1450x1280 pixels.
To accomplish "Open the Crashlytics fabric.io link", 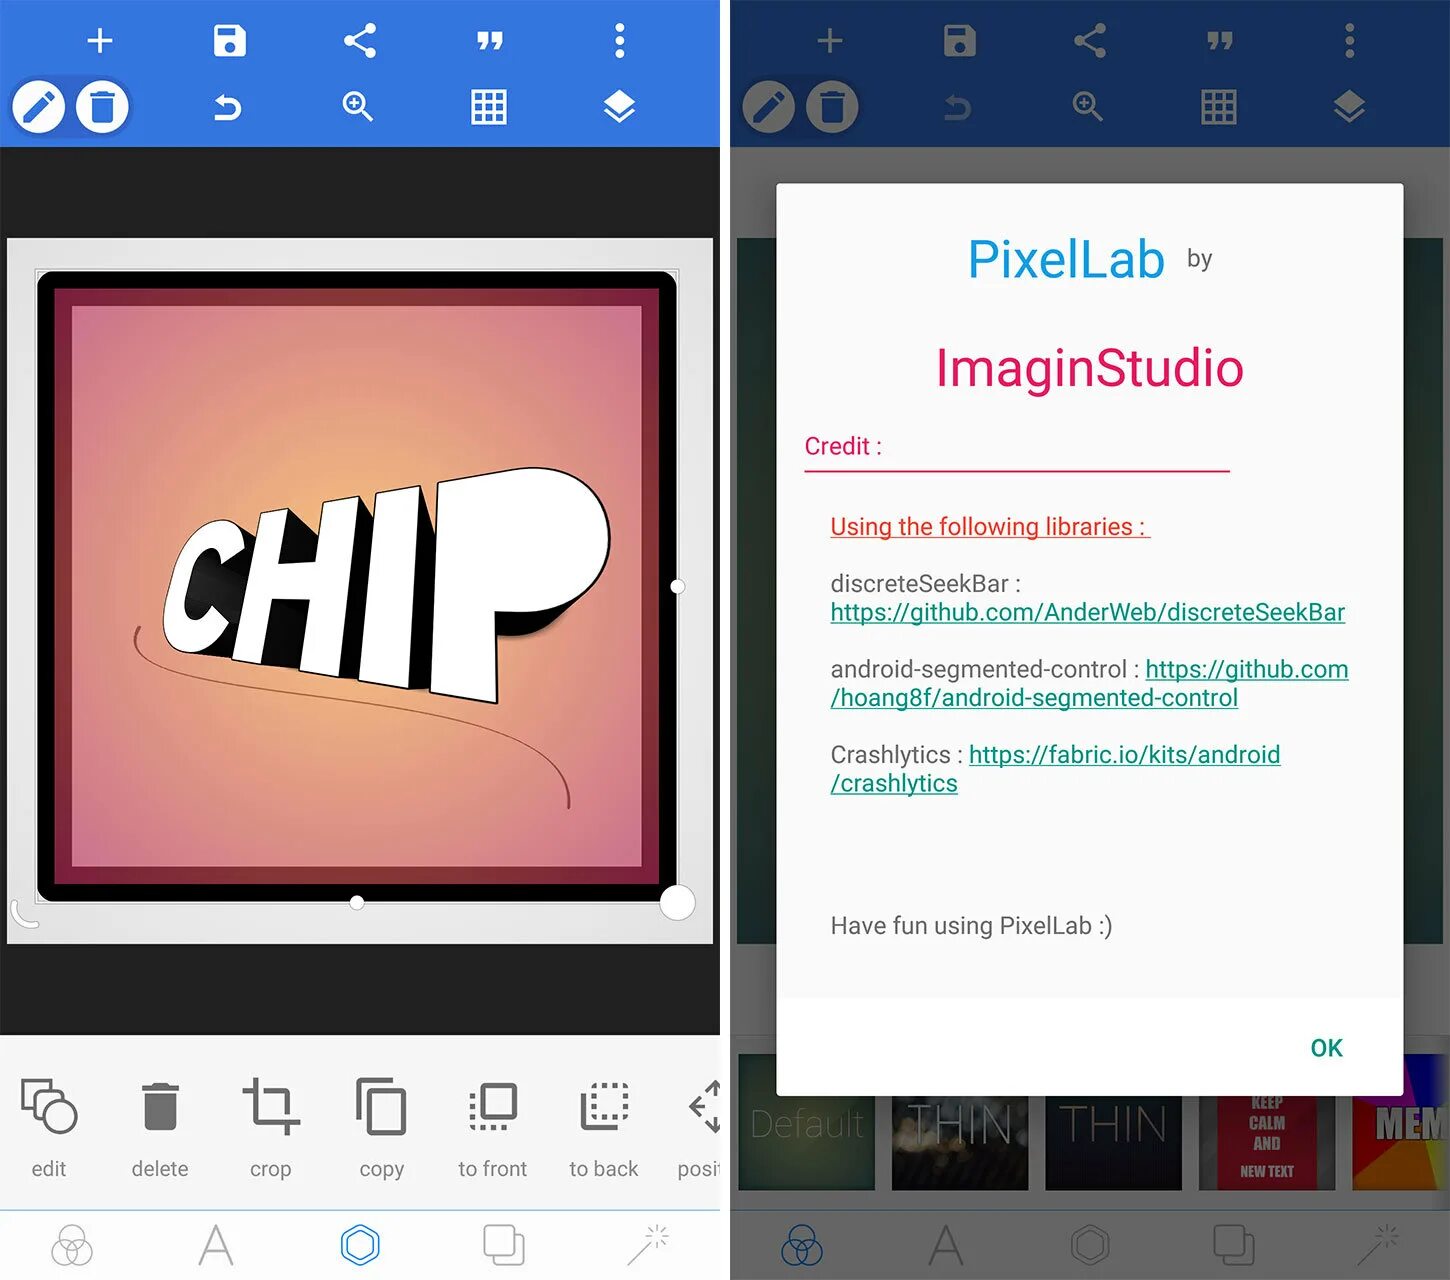I will pyautogui.click(x=1056, y=769).
